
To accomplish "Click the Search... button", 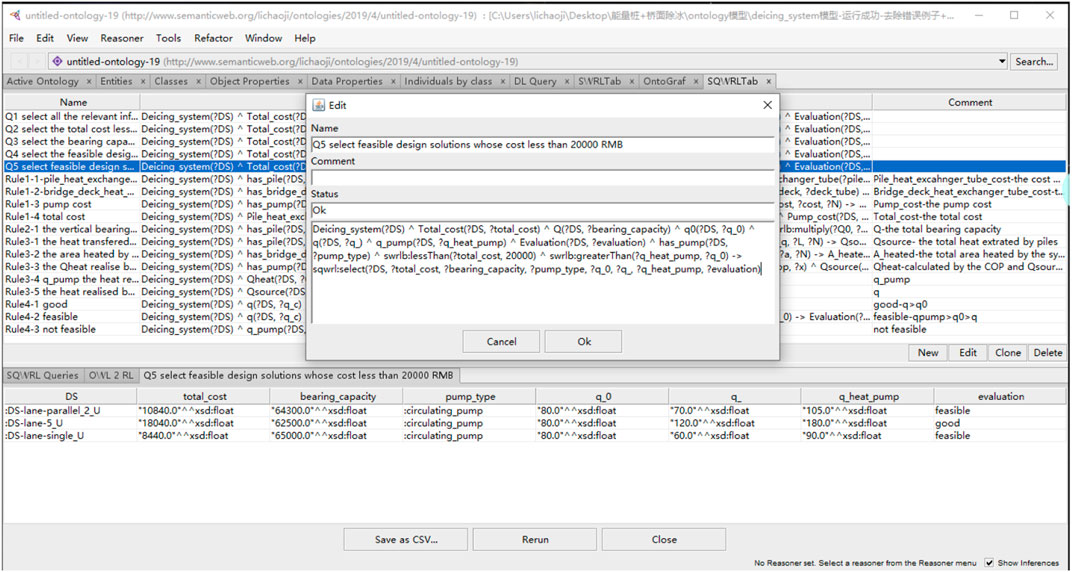I will tap(1034, 62).
